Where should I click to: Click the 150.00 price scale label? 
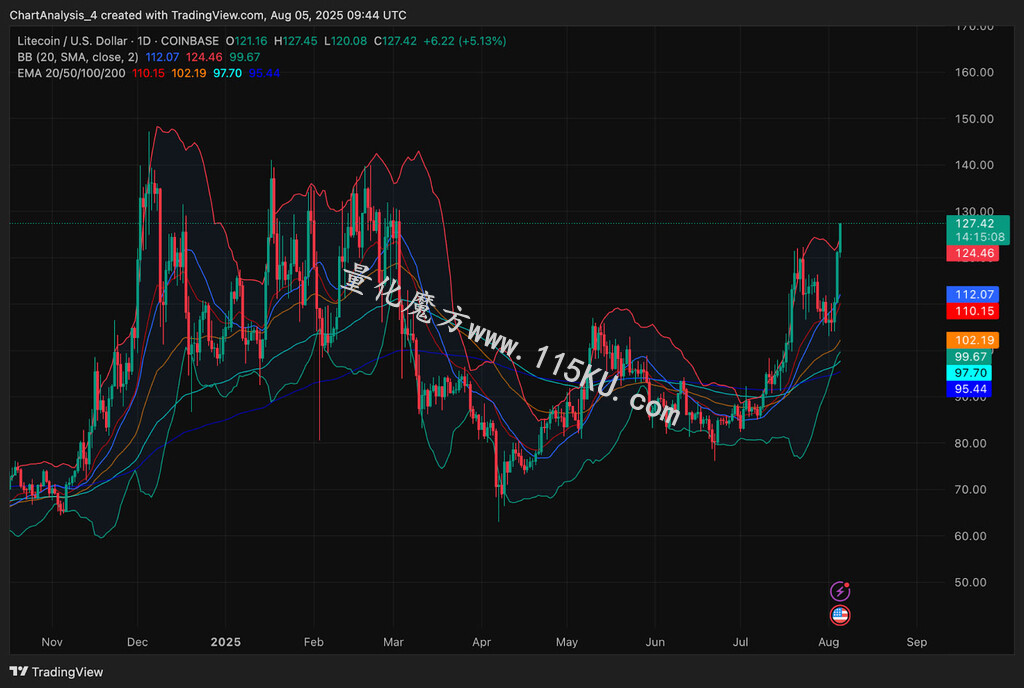click(x=974, y=119)
